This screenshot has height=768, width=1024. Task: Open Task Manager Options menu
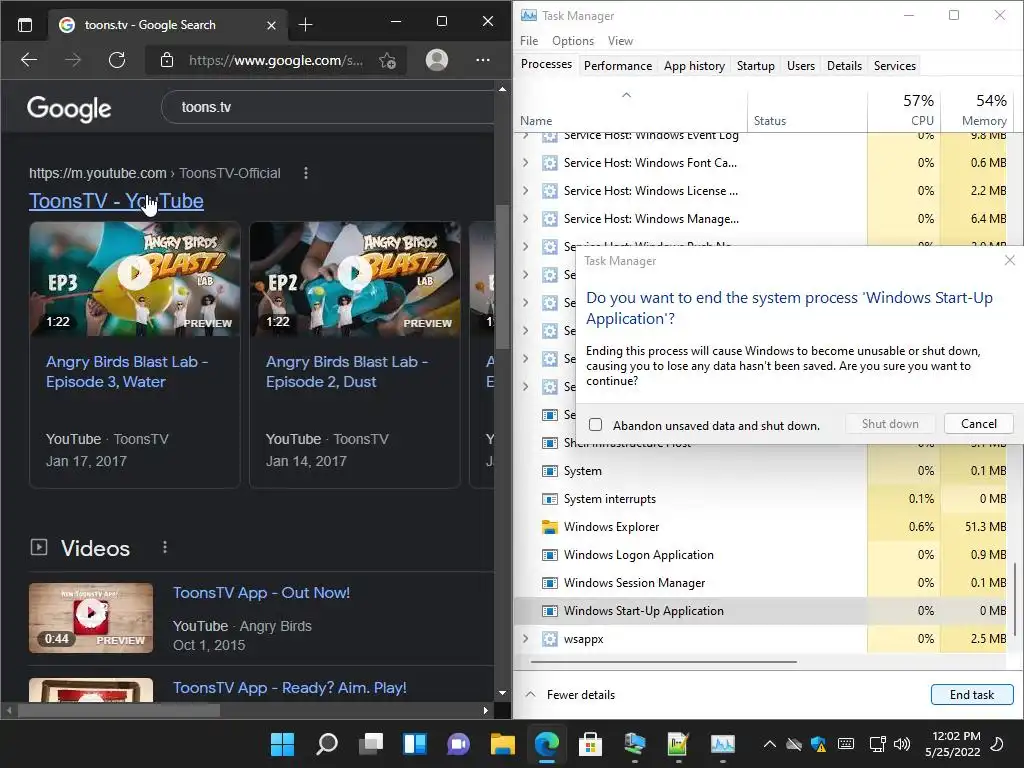tap(573, 40)
